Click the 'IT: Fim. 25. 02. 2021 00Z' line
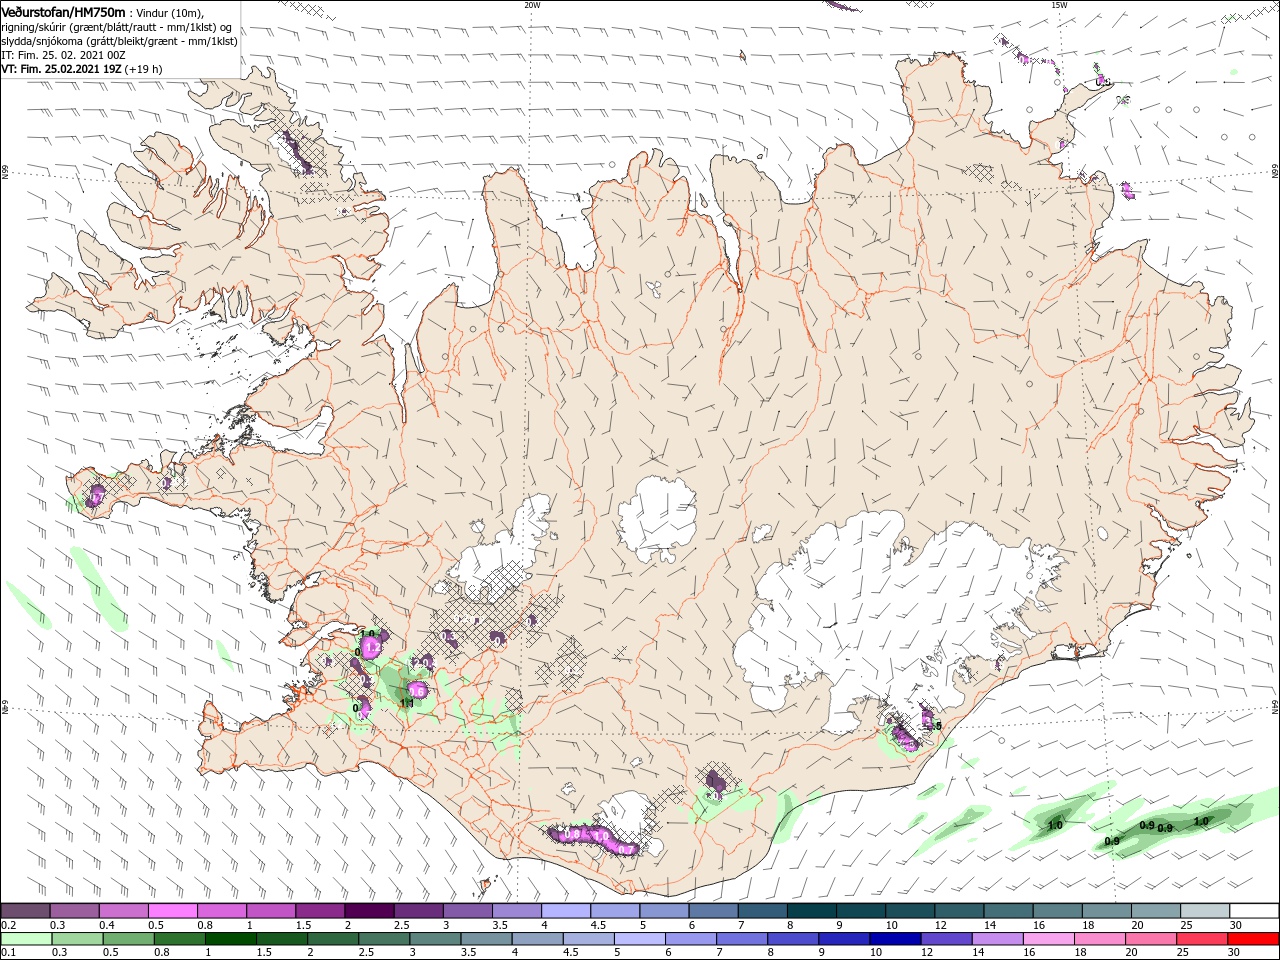 [63, 55]
